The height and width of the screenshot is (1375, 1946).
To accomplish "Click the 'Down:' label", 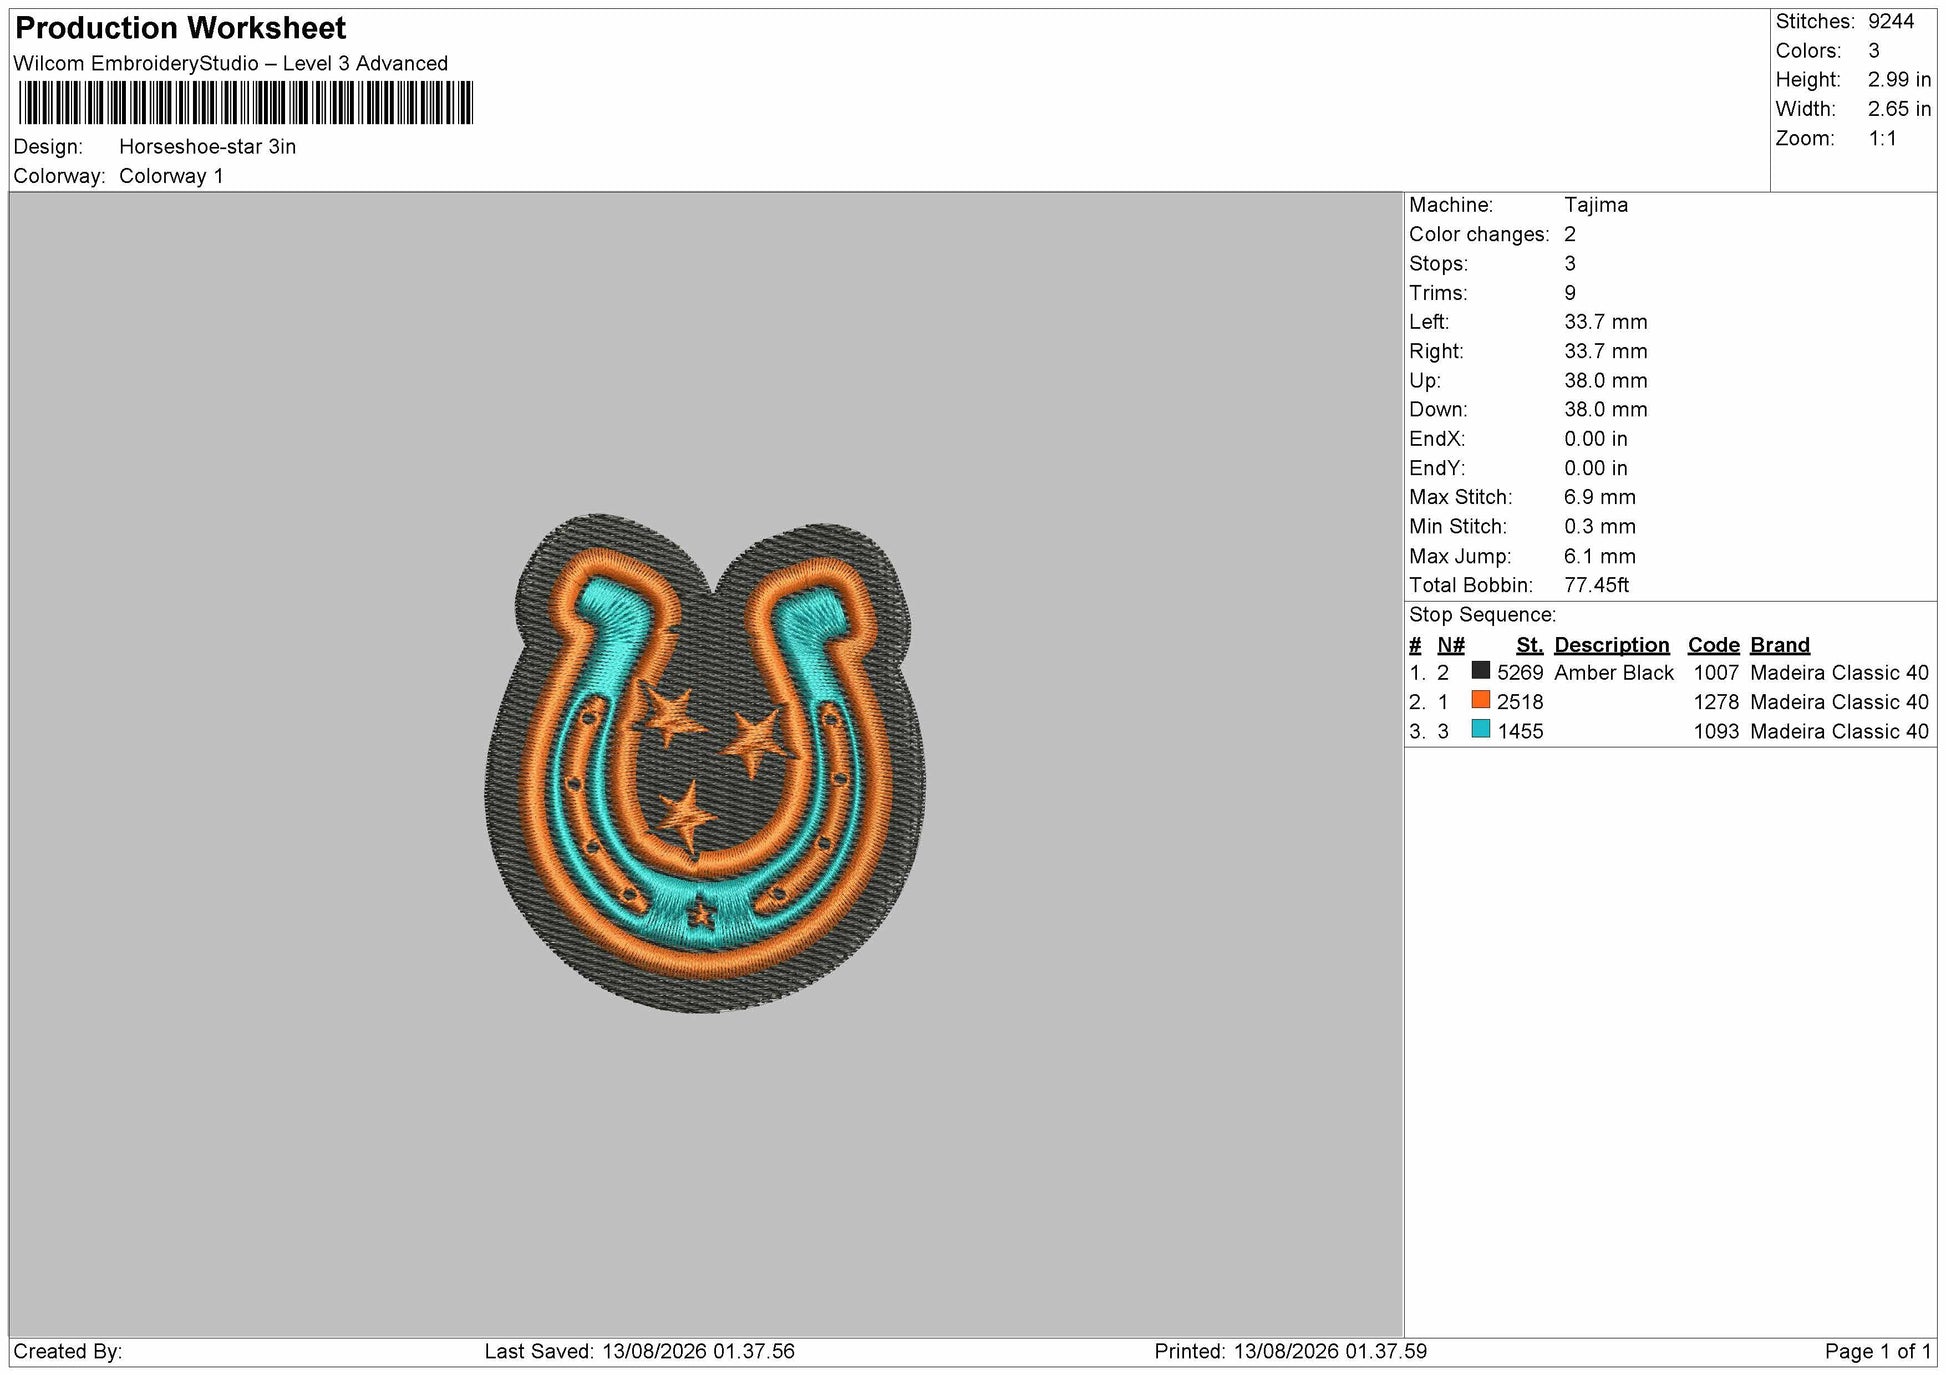I will tap(1438, 410).
